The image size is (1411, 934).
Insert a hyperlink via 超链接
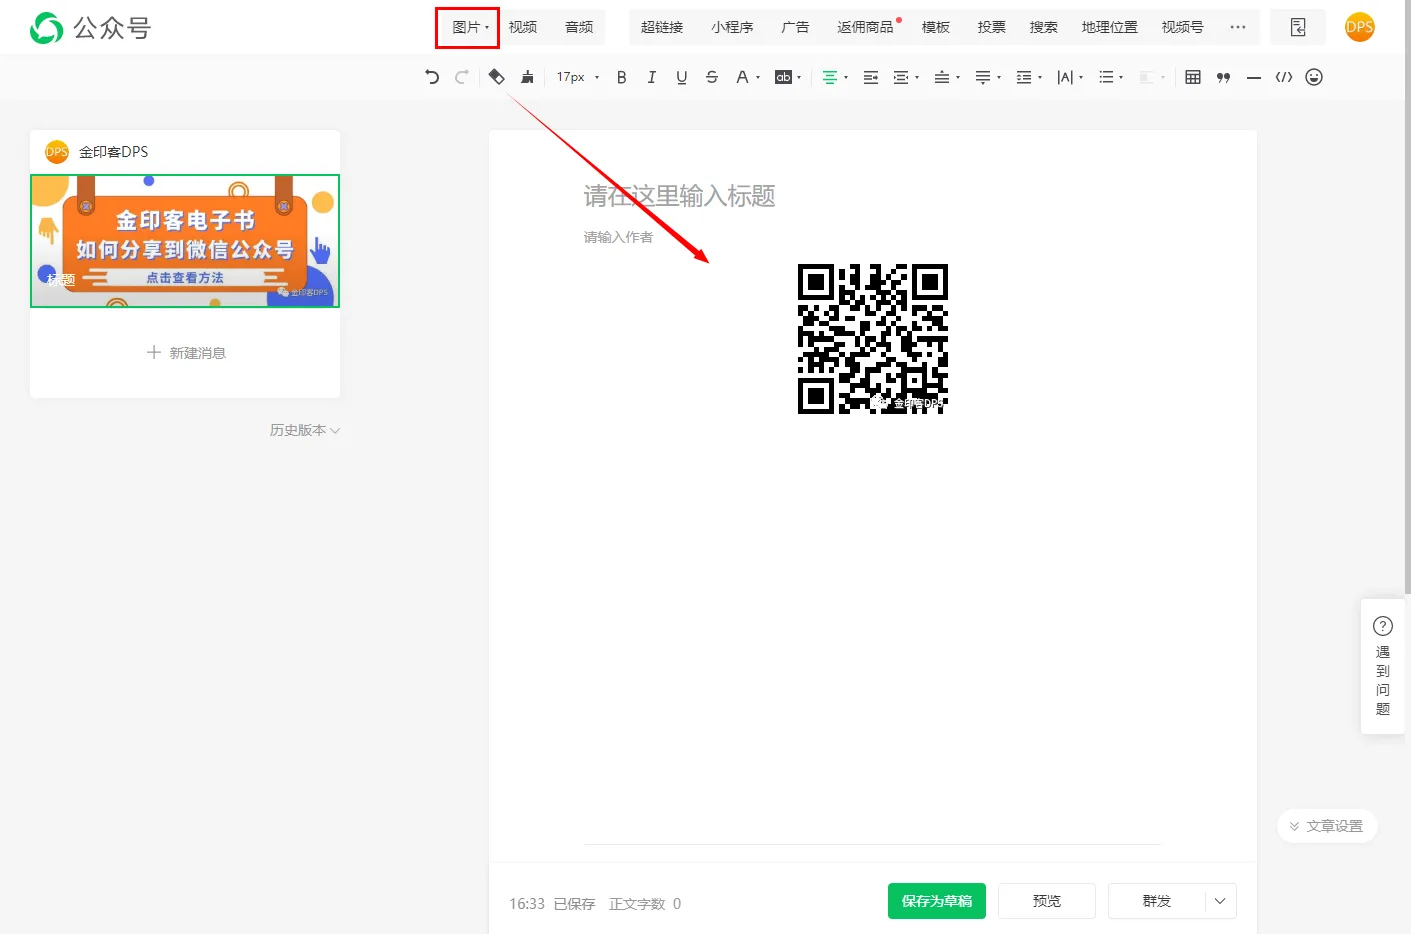[662, 27]
